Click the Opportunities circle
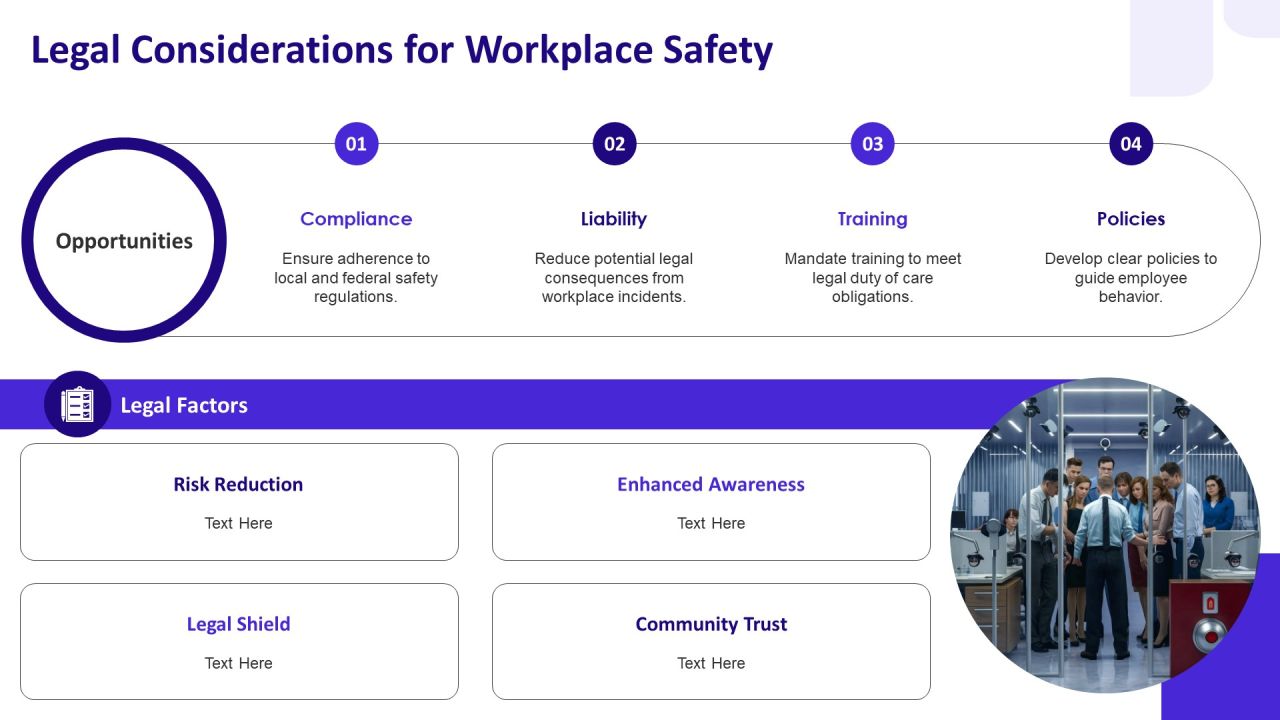 [124, 240]
